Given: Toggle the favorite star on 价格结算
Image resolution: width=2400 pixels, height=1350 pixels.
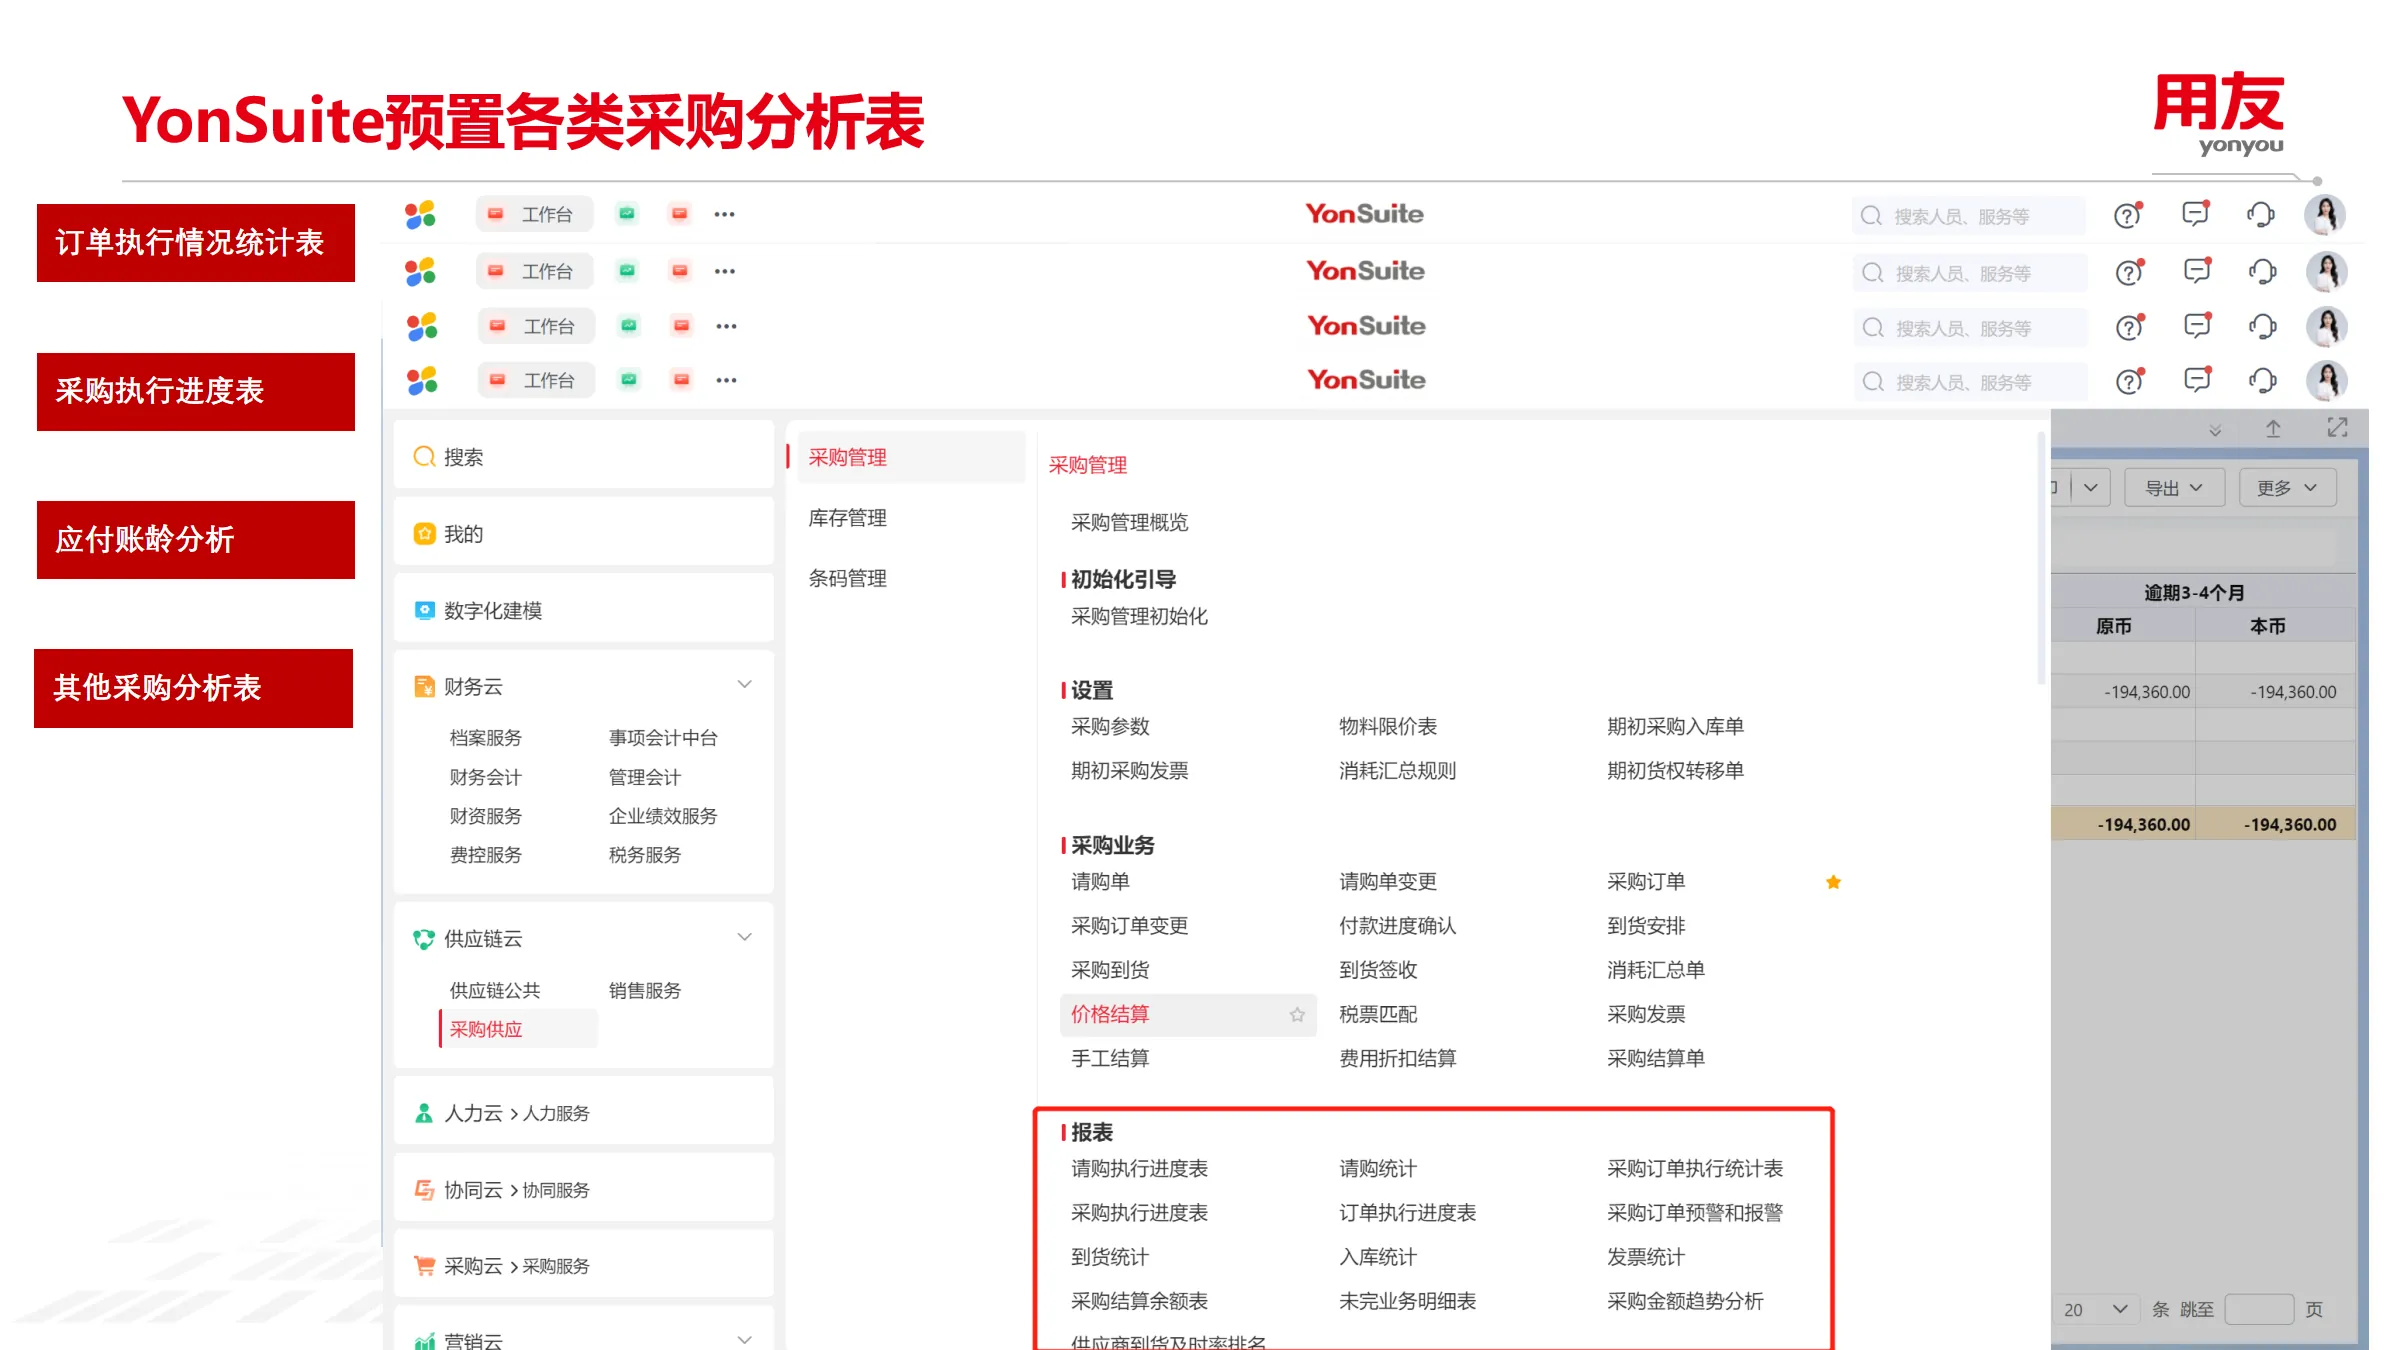Looking at the screenshot, I should pyautogui.click(x=1297, y=1015).
